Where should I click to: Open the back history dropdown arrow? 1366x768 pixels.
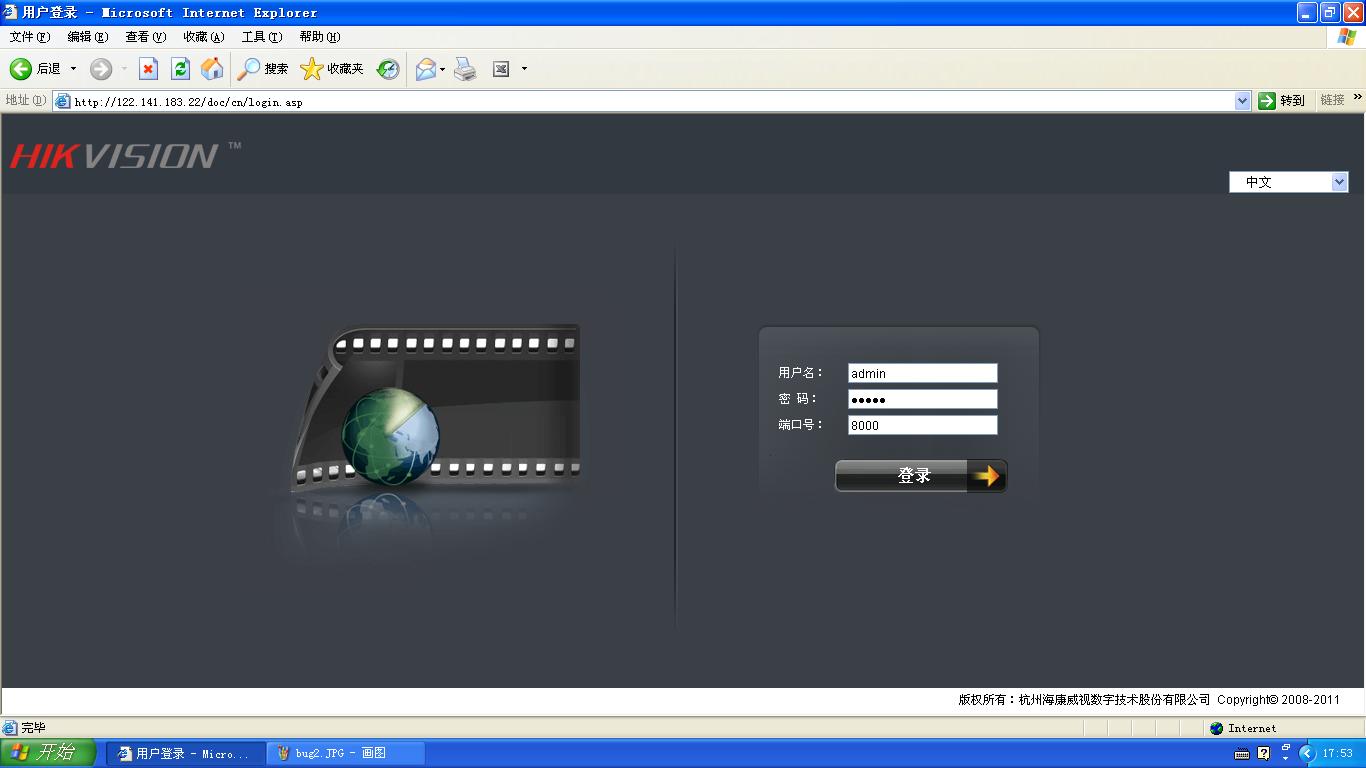[73, 69]
